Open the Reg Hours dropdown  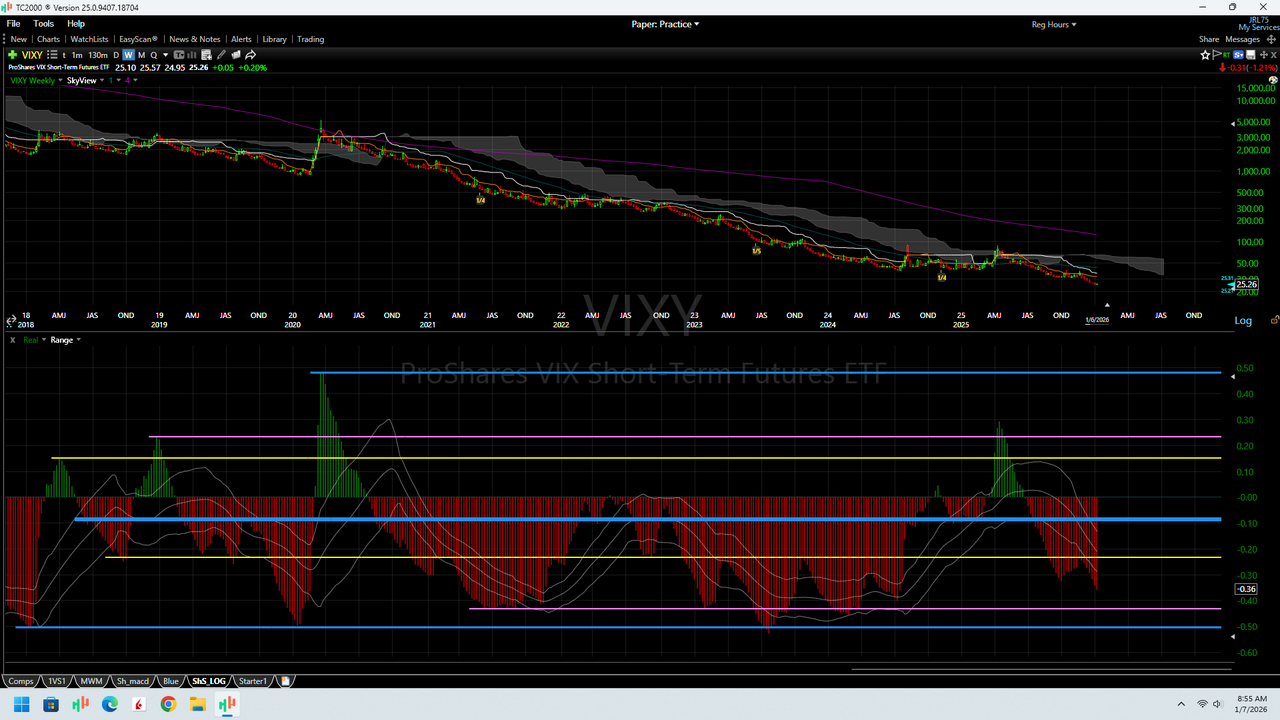tap(1054, 24)
